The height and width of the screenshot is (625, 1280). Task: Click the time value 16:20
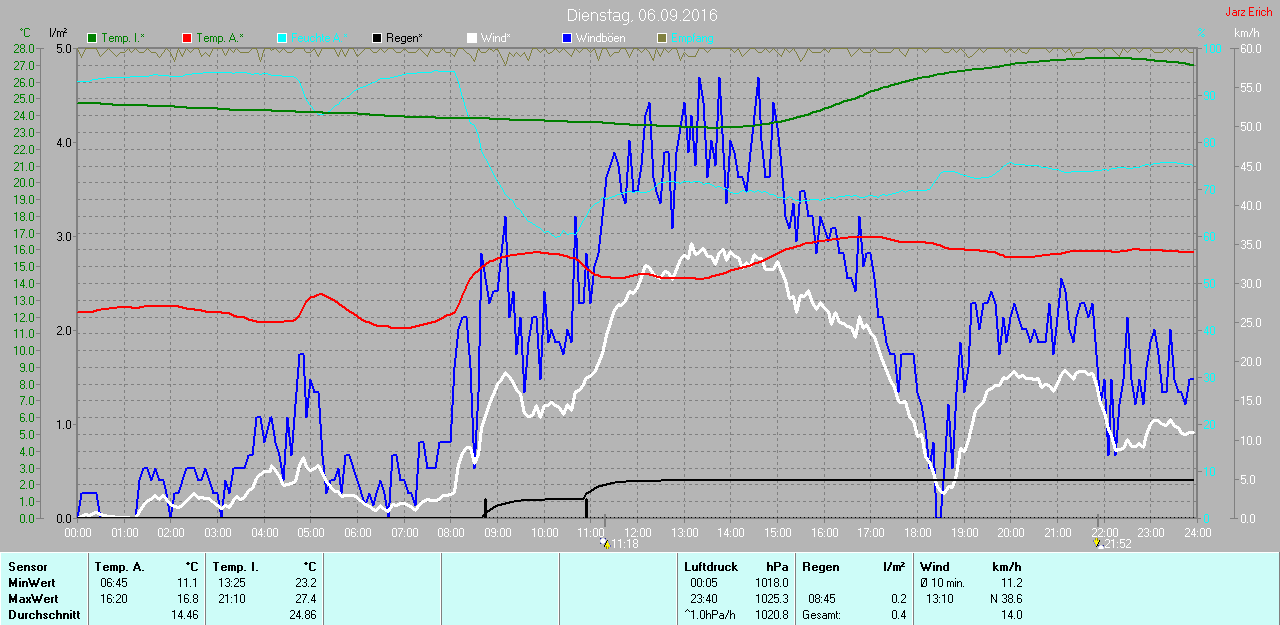click(x=114, y=598)
